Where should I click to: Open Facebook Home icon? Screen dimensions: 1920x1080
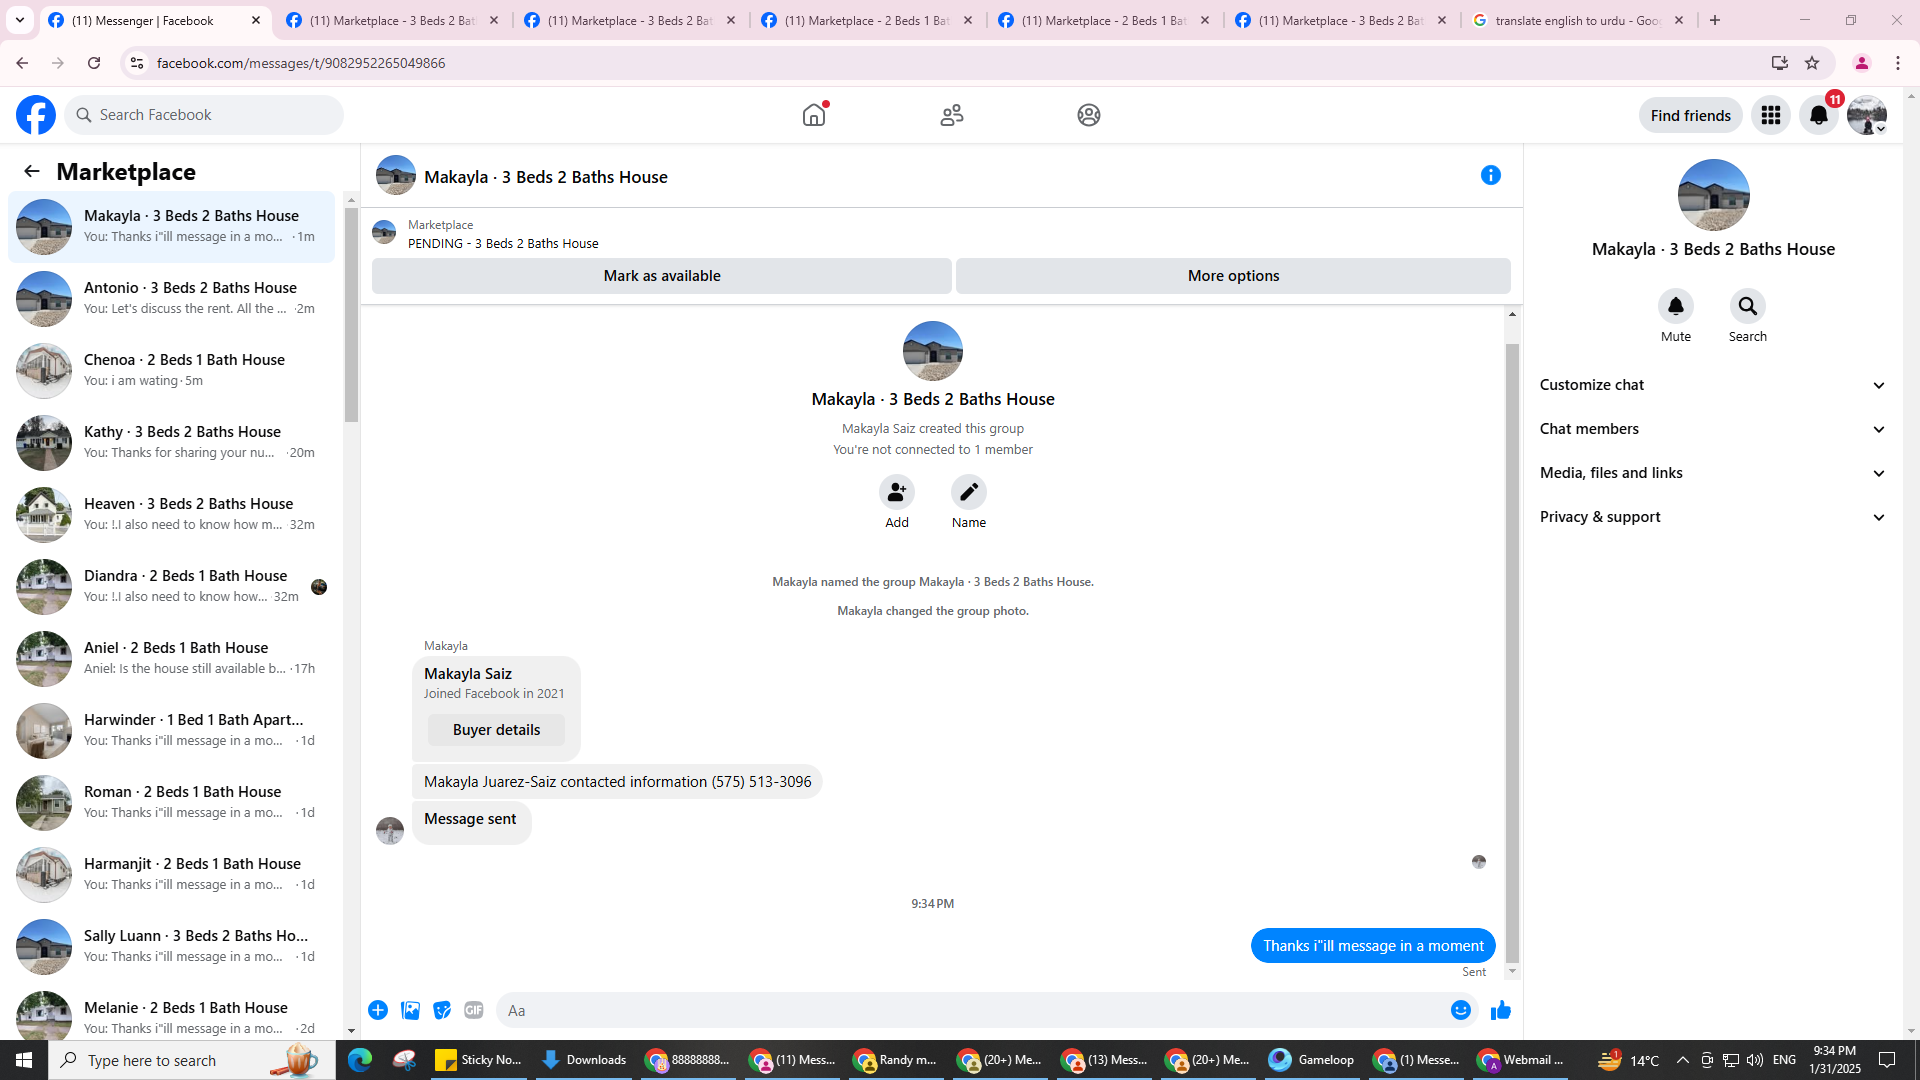pyautogui.click(x=814, y=115)
